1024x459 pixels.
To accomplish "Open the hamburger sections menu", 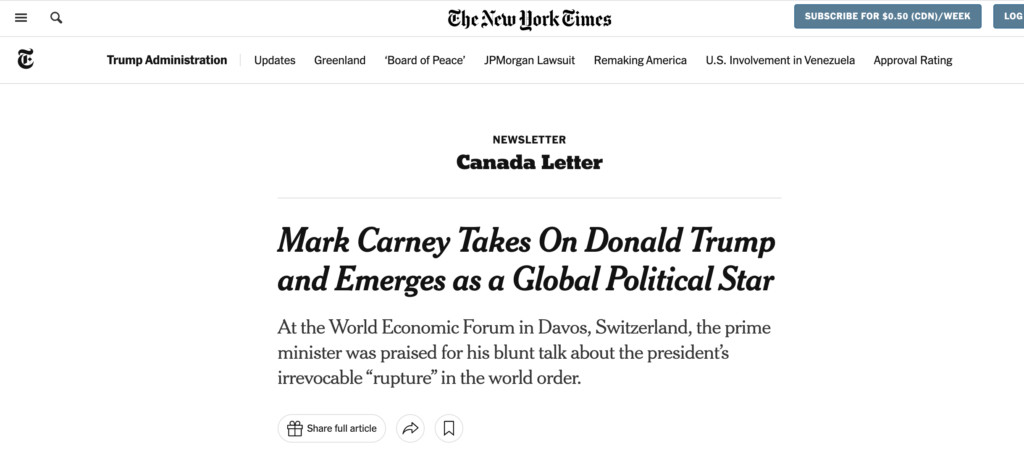I will tap(21, 18).
